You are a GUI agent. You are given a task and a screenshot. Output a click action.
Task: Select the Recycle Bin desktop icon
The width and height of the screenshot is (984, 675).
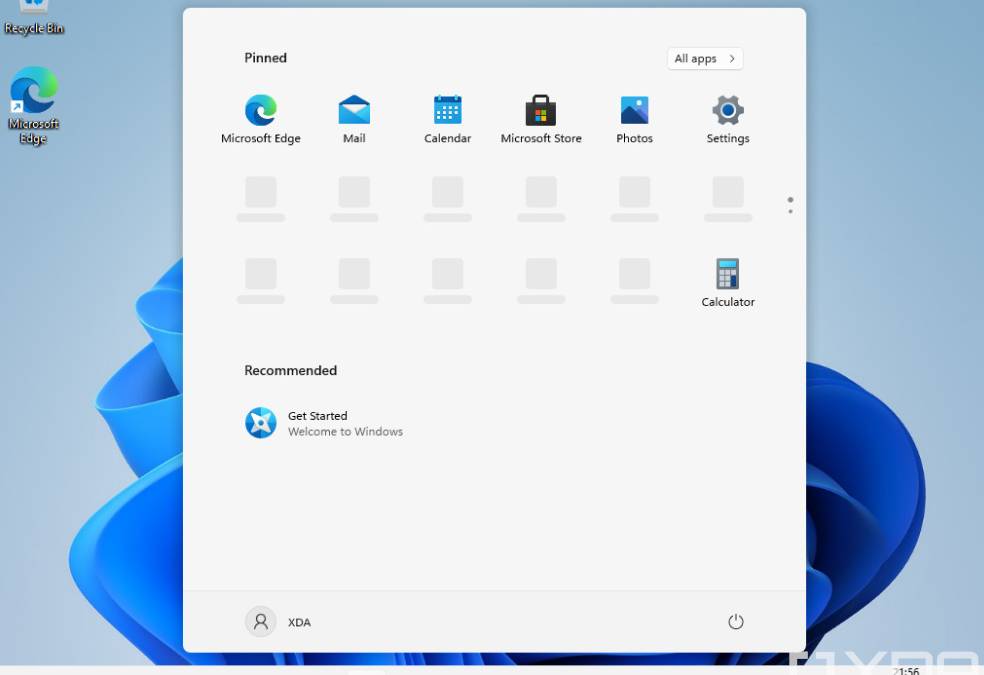pyautogui.click(x=34, y=18)
